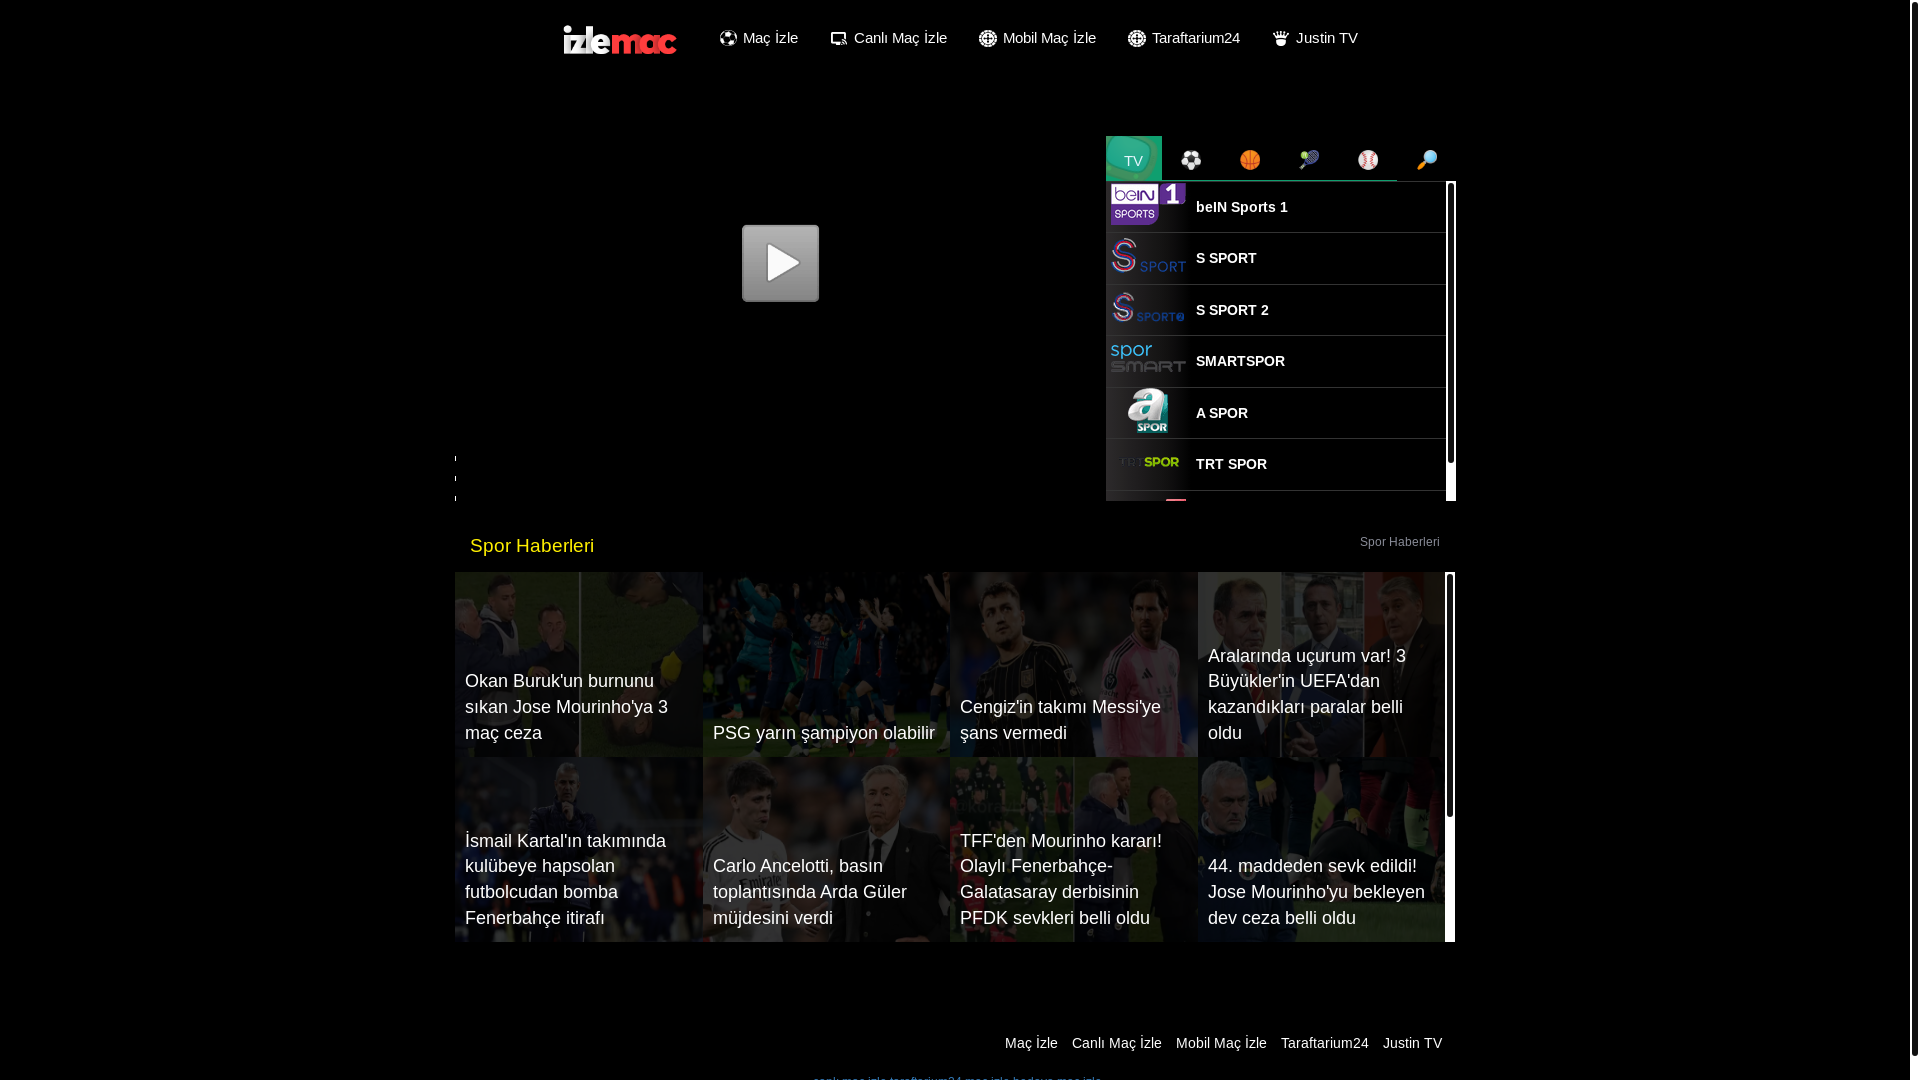Open the Mobil Maç İzle menu item
Screen dimensions: 1920x1080
1037,38
